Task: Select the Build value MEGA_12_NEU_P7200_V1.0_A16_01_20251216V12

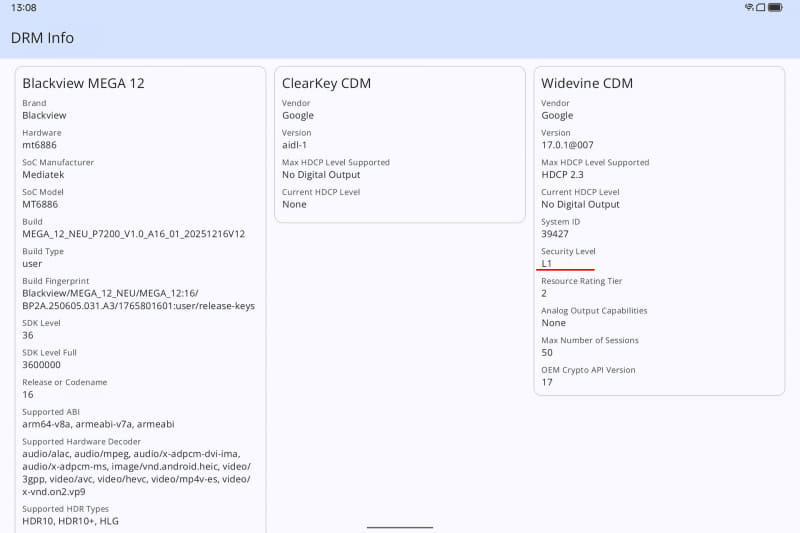Action: [x=134, y=234]
